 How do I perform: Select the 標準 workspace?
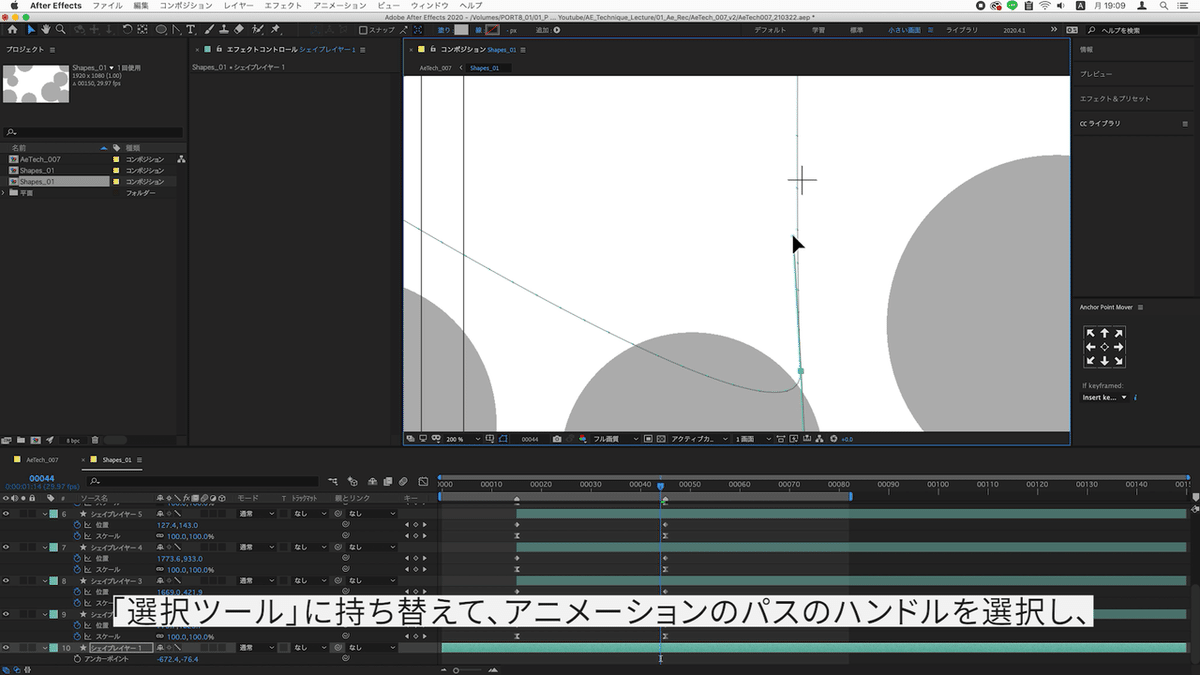(x=857, y=30)
